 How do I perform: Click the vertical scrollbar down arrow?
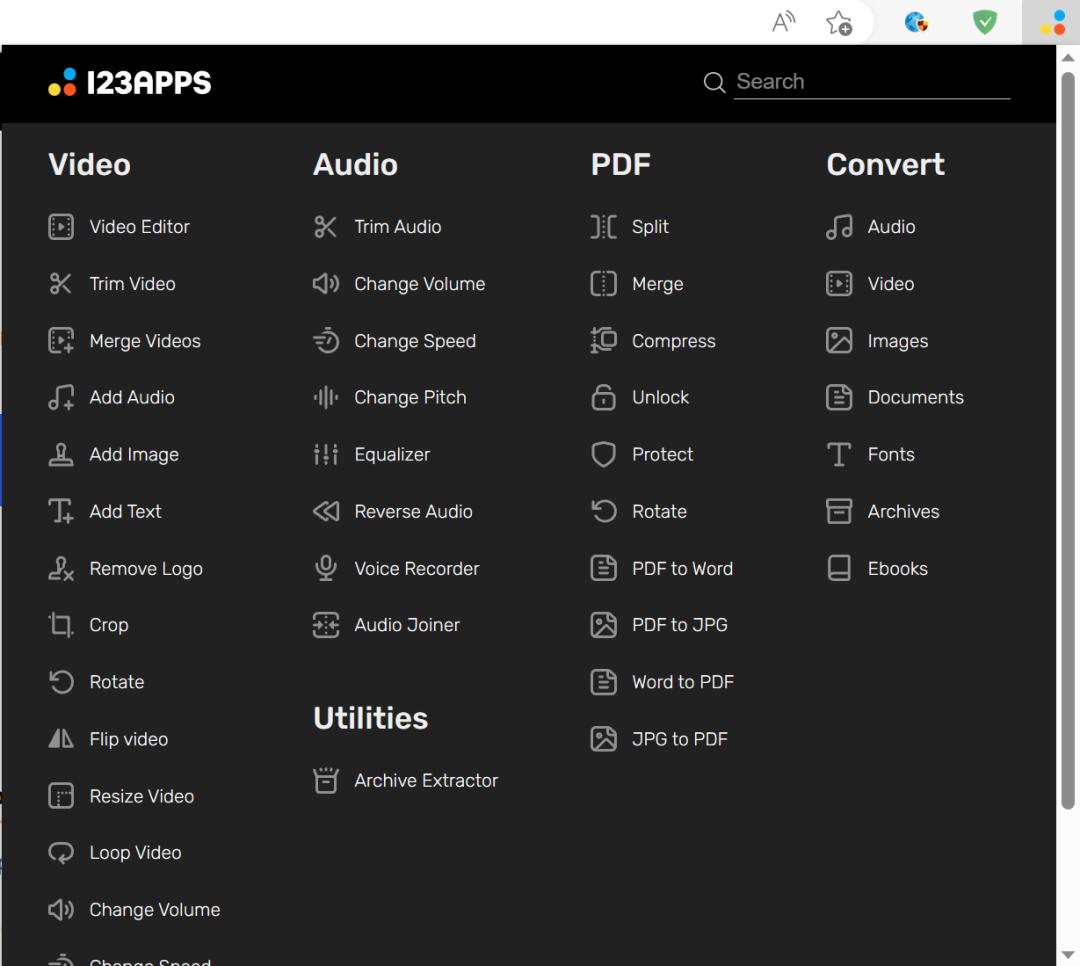pos(1068,955)
